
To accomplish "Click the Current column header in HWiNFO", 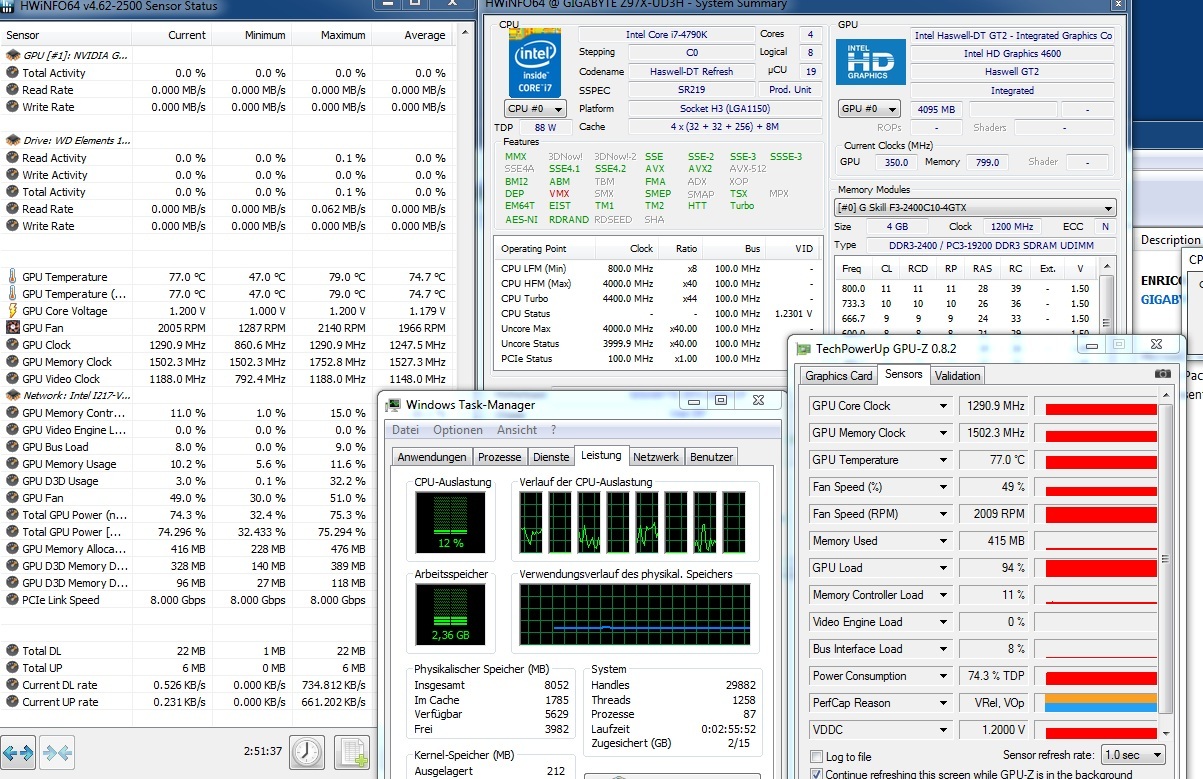I will point(172,35).
